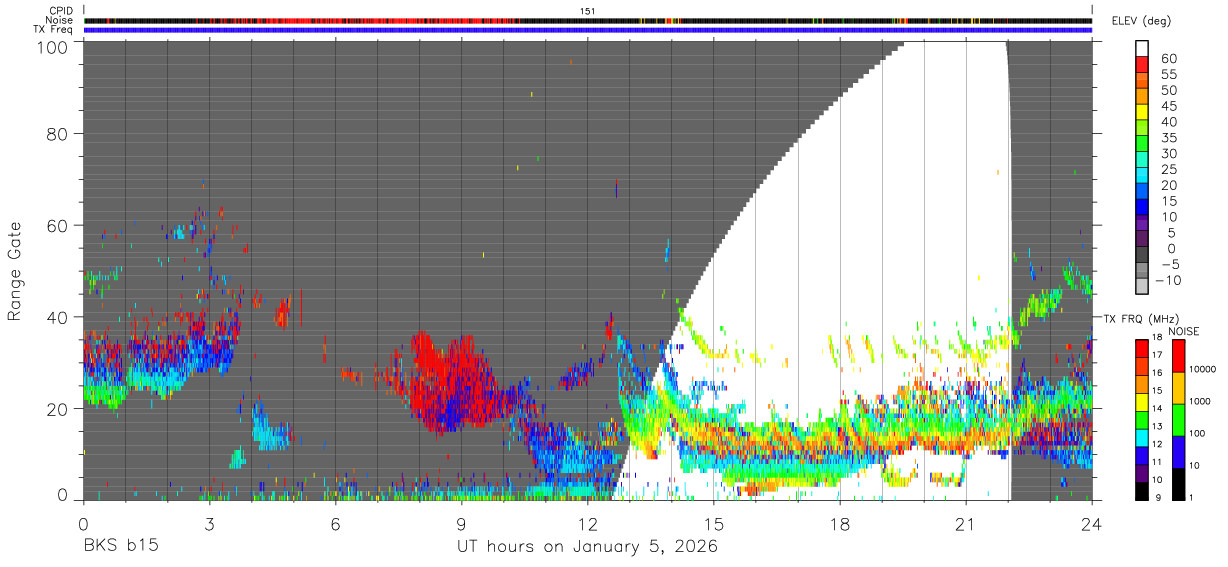Click the "20" tick on the Range Gate axis

pos(58,408)
